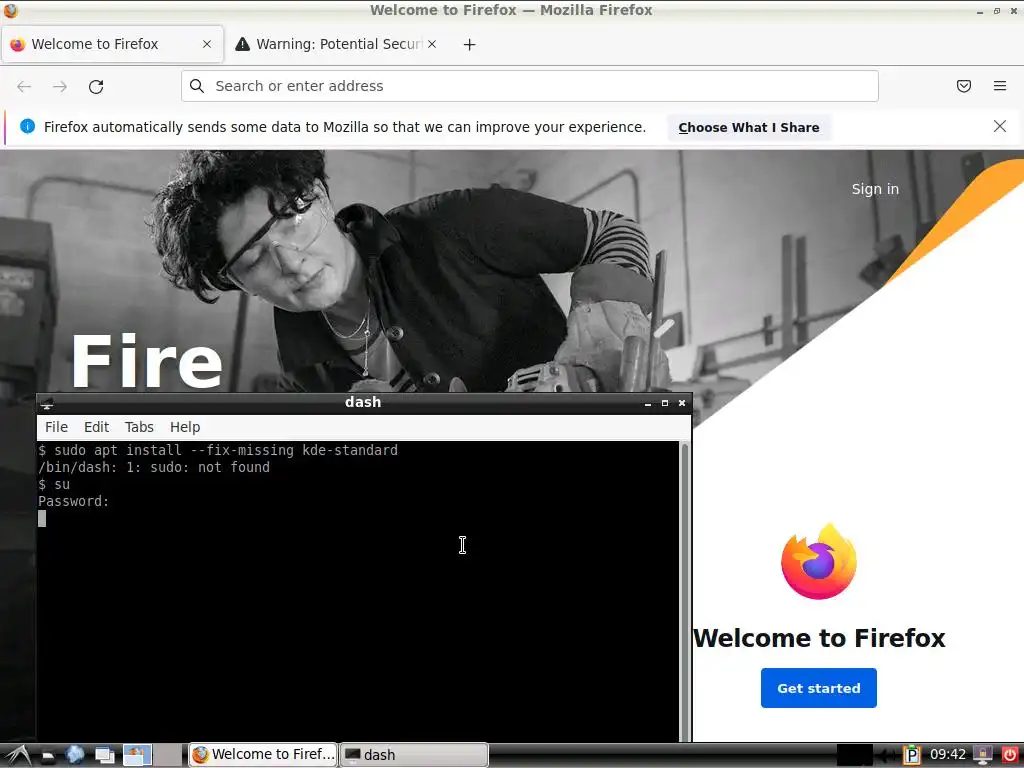Click the volume speaker tray icon

[x=886, y=755]
